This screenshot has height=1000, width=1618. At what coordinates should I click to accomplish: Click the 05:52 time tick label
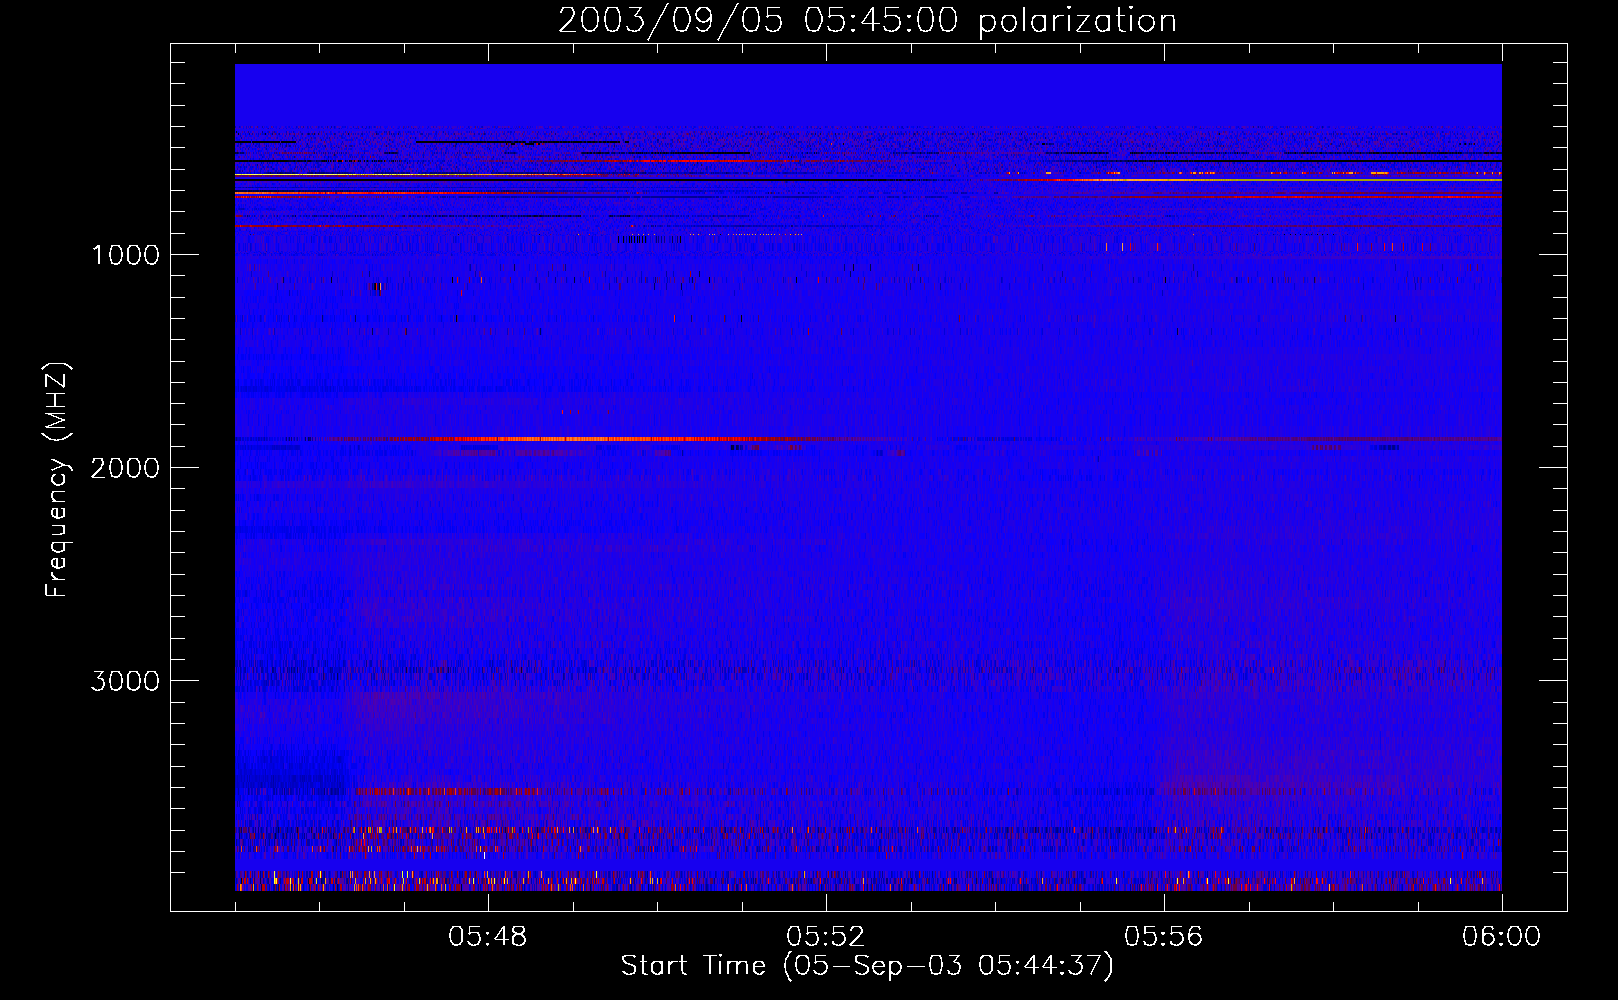coord(826,937)
